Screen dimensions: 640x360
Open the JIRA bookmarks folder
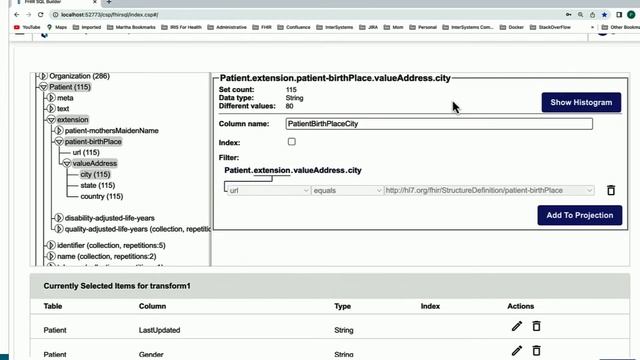(x=369, y=27)
